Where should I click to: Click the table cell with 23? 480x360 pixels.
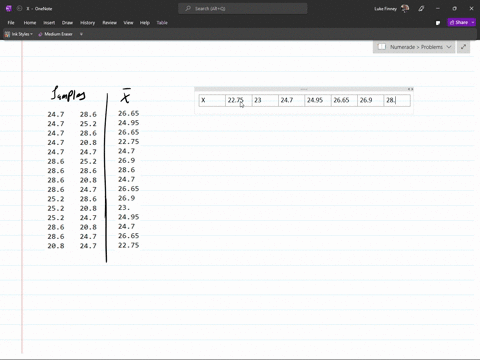pos(265,100)
